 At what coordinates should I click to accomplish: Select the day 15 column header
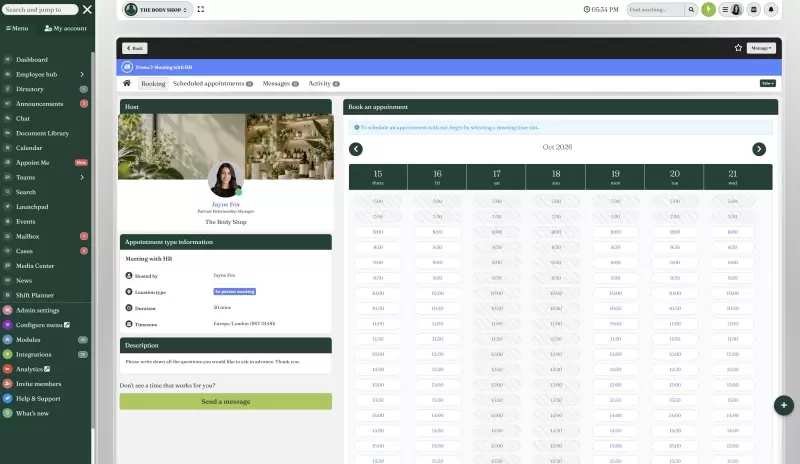coord(378,177)
